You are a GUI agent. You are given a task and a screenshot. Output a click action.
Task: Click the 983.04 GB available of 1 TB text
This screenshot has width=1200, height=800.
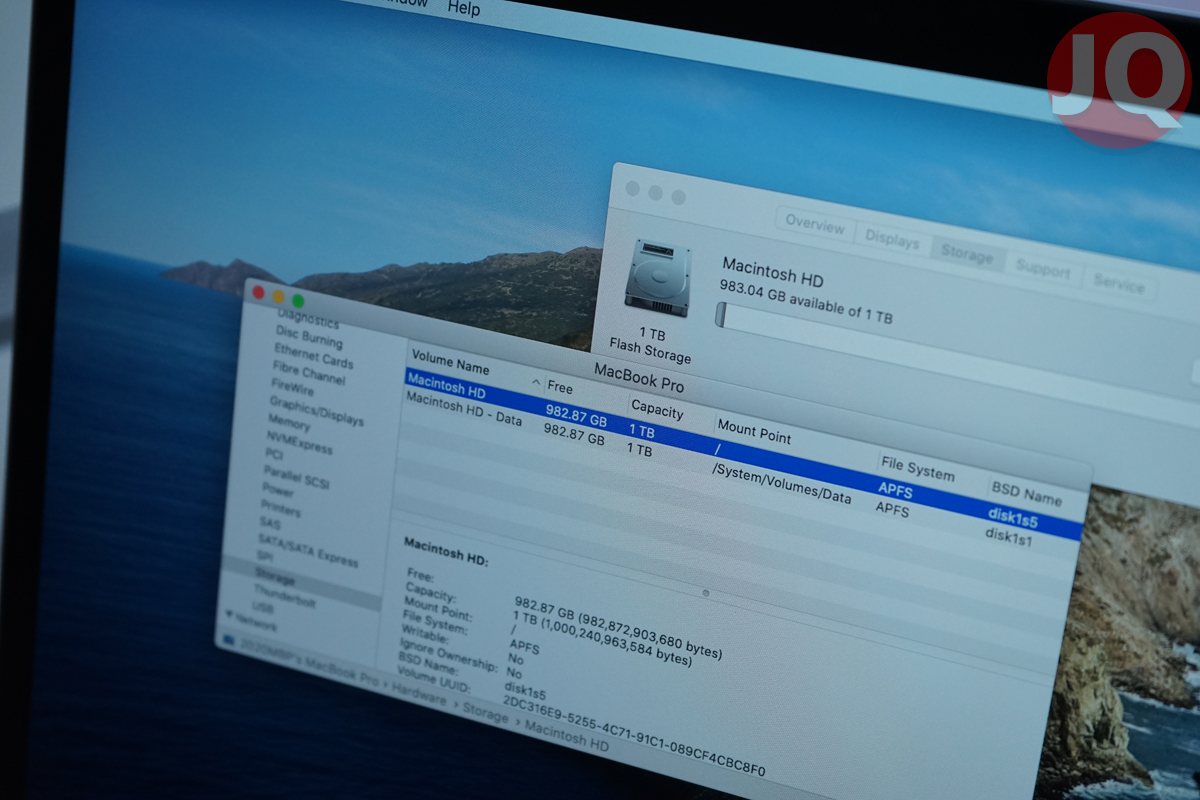(x=806, y=301)
